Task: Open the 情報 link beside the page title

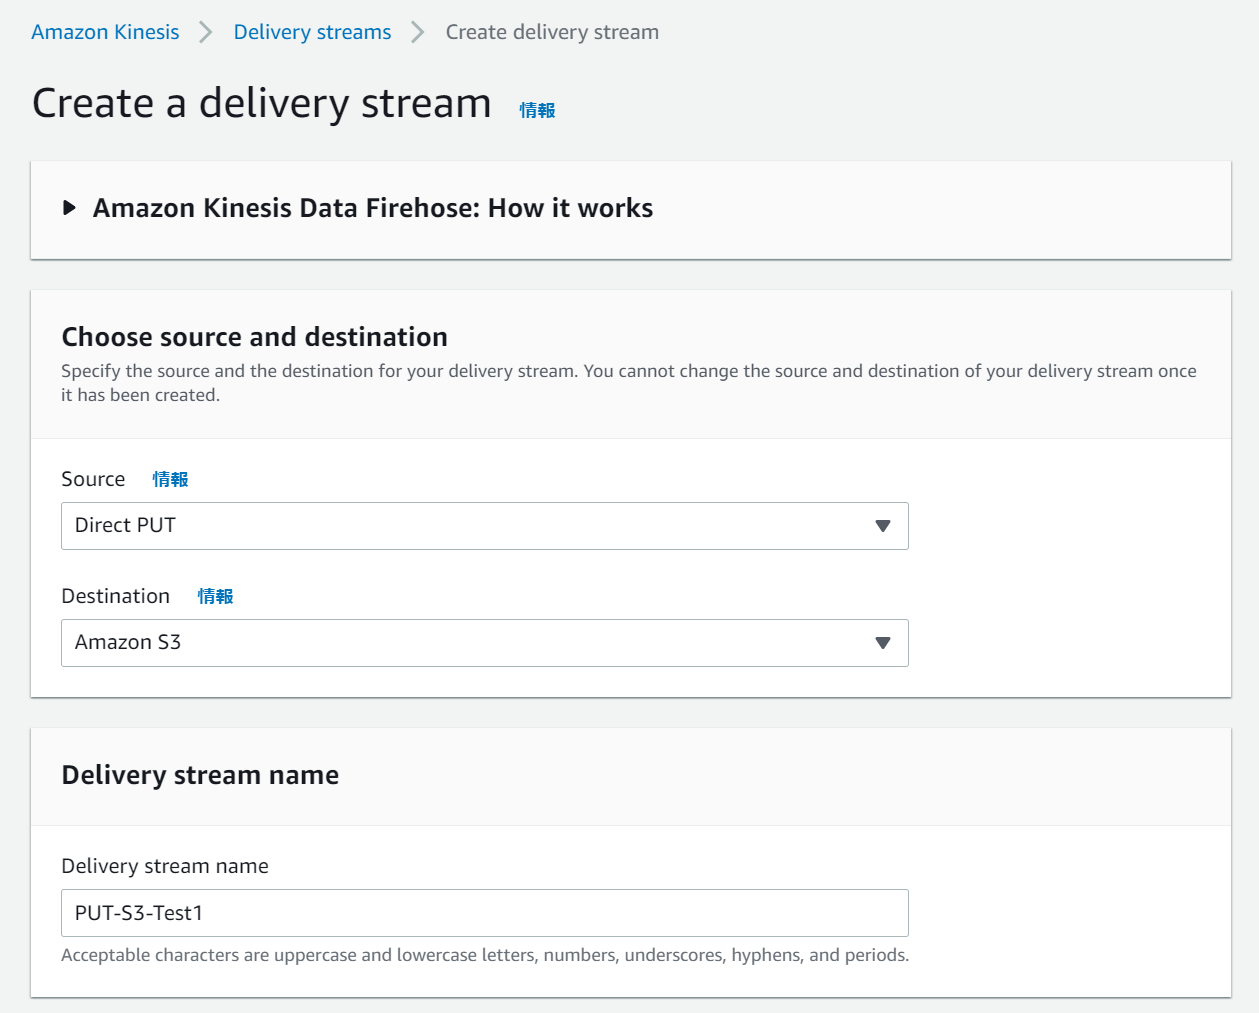Action: 537,110
